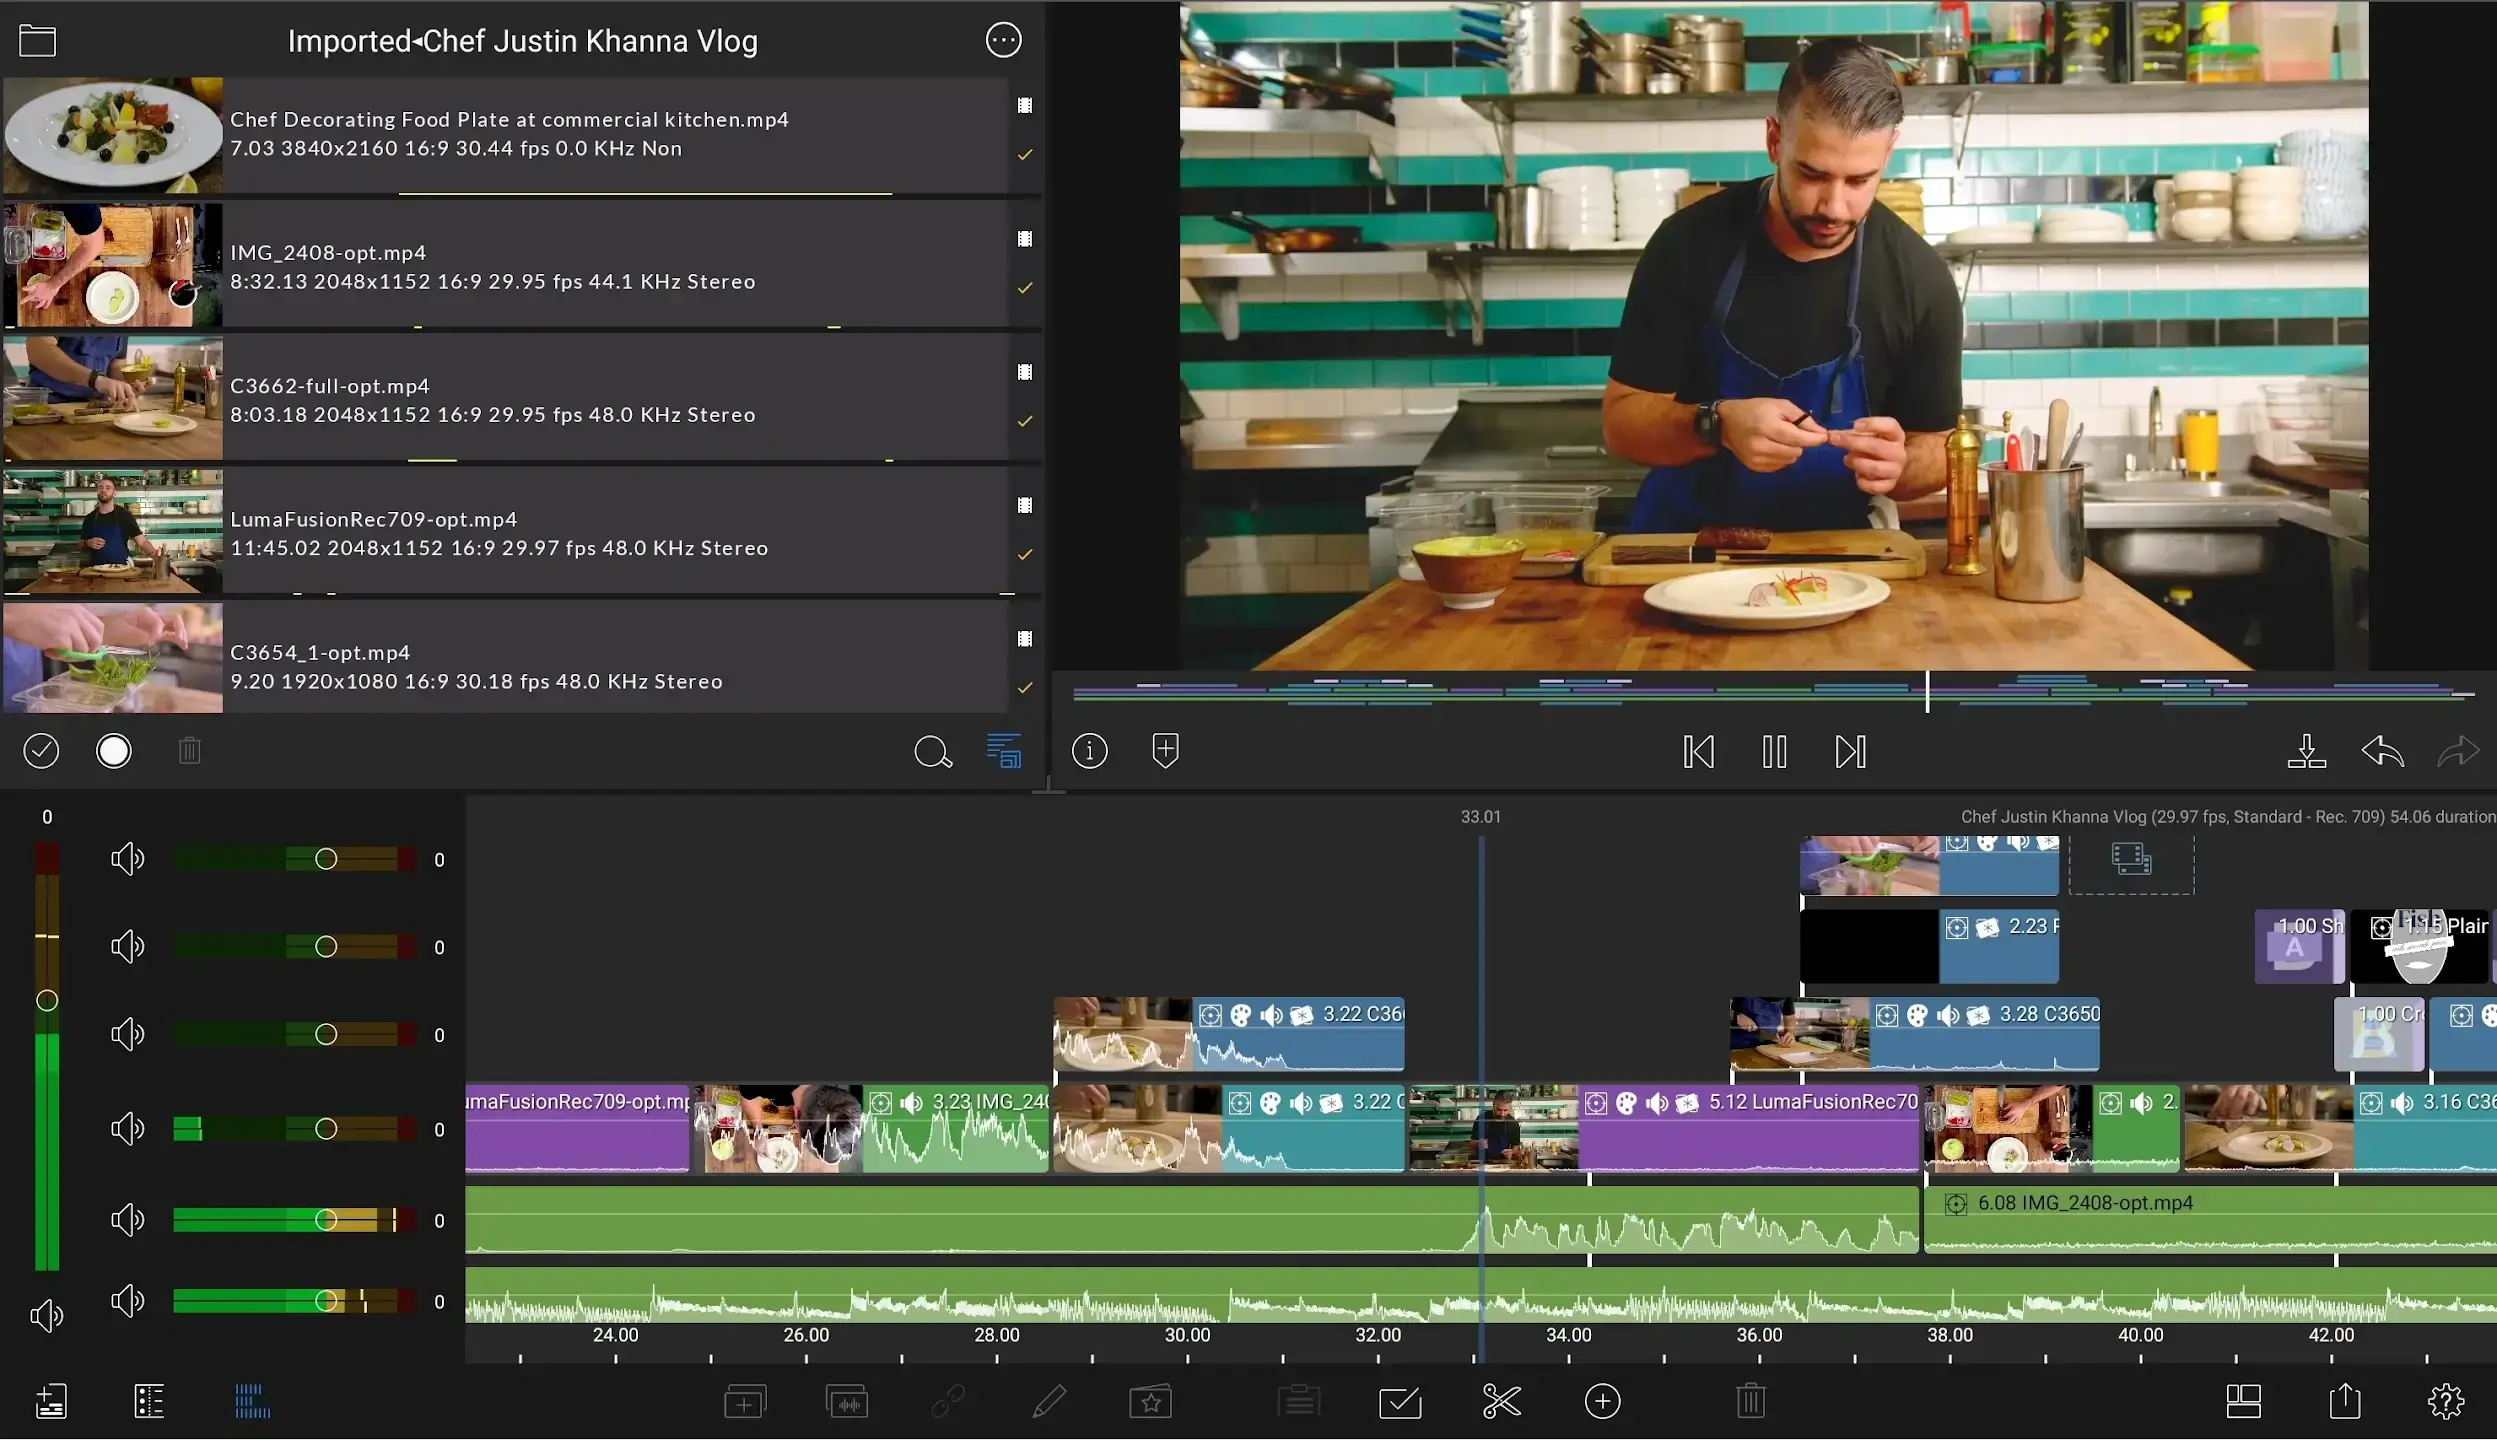
Task: Pause playback in the preview window
Action: (x=1773, y=751)
